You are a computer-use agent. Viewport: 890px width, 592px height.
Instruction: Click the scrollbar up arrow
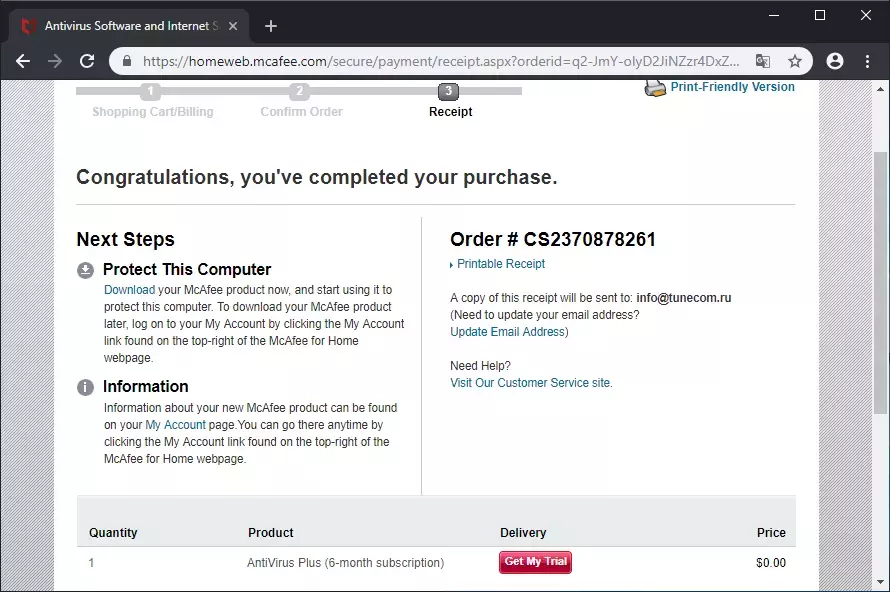tap(880, 89)
